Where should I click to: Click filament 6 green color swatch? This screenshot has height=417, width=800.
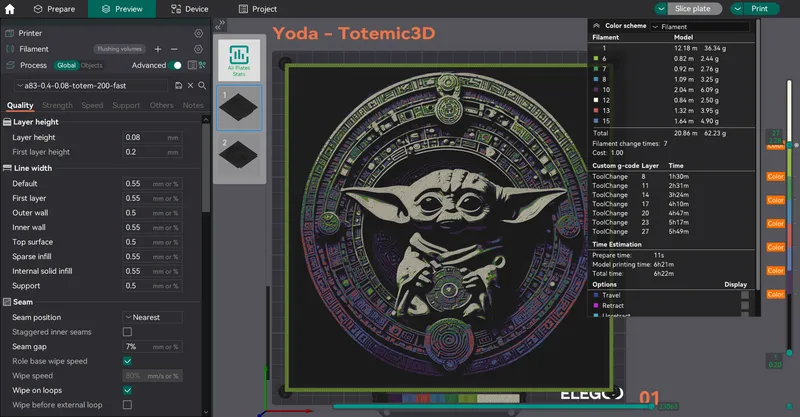(x=595, y=58)
